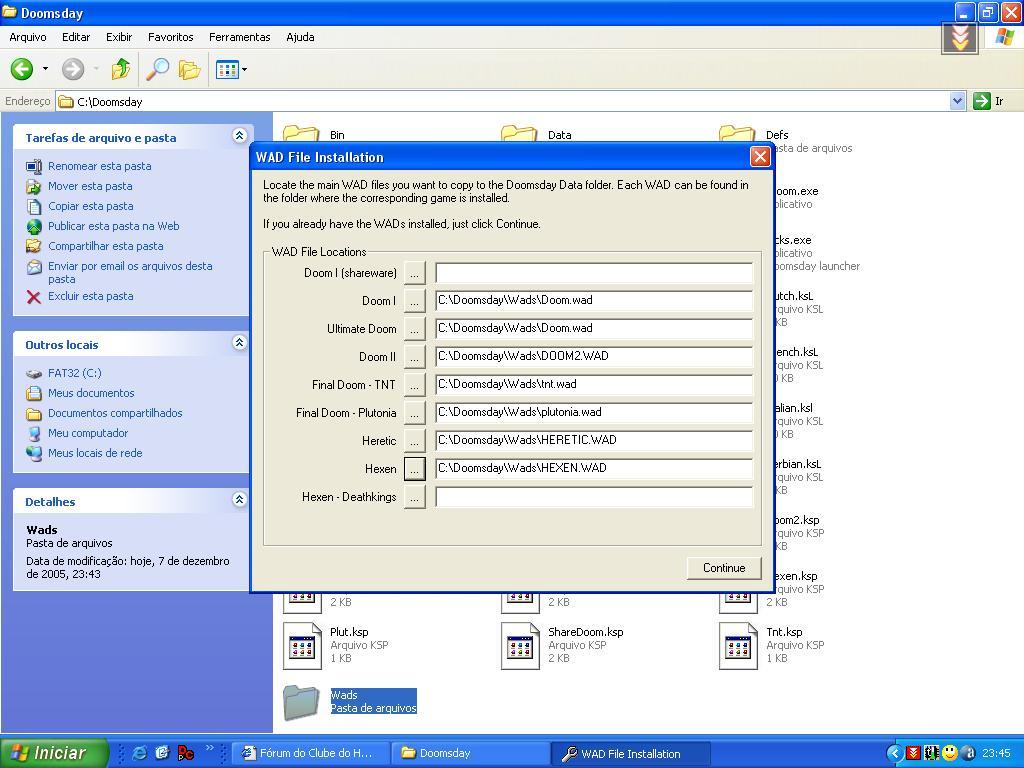Click Continue in WAD File Installation
The image size is (1024, 768).
(x=724, y=568)
